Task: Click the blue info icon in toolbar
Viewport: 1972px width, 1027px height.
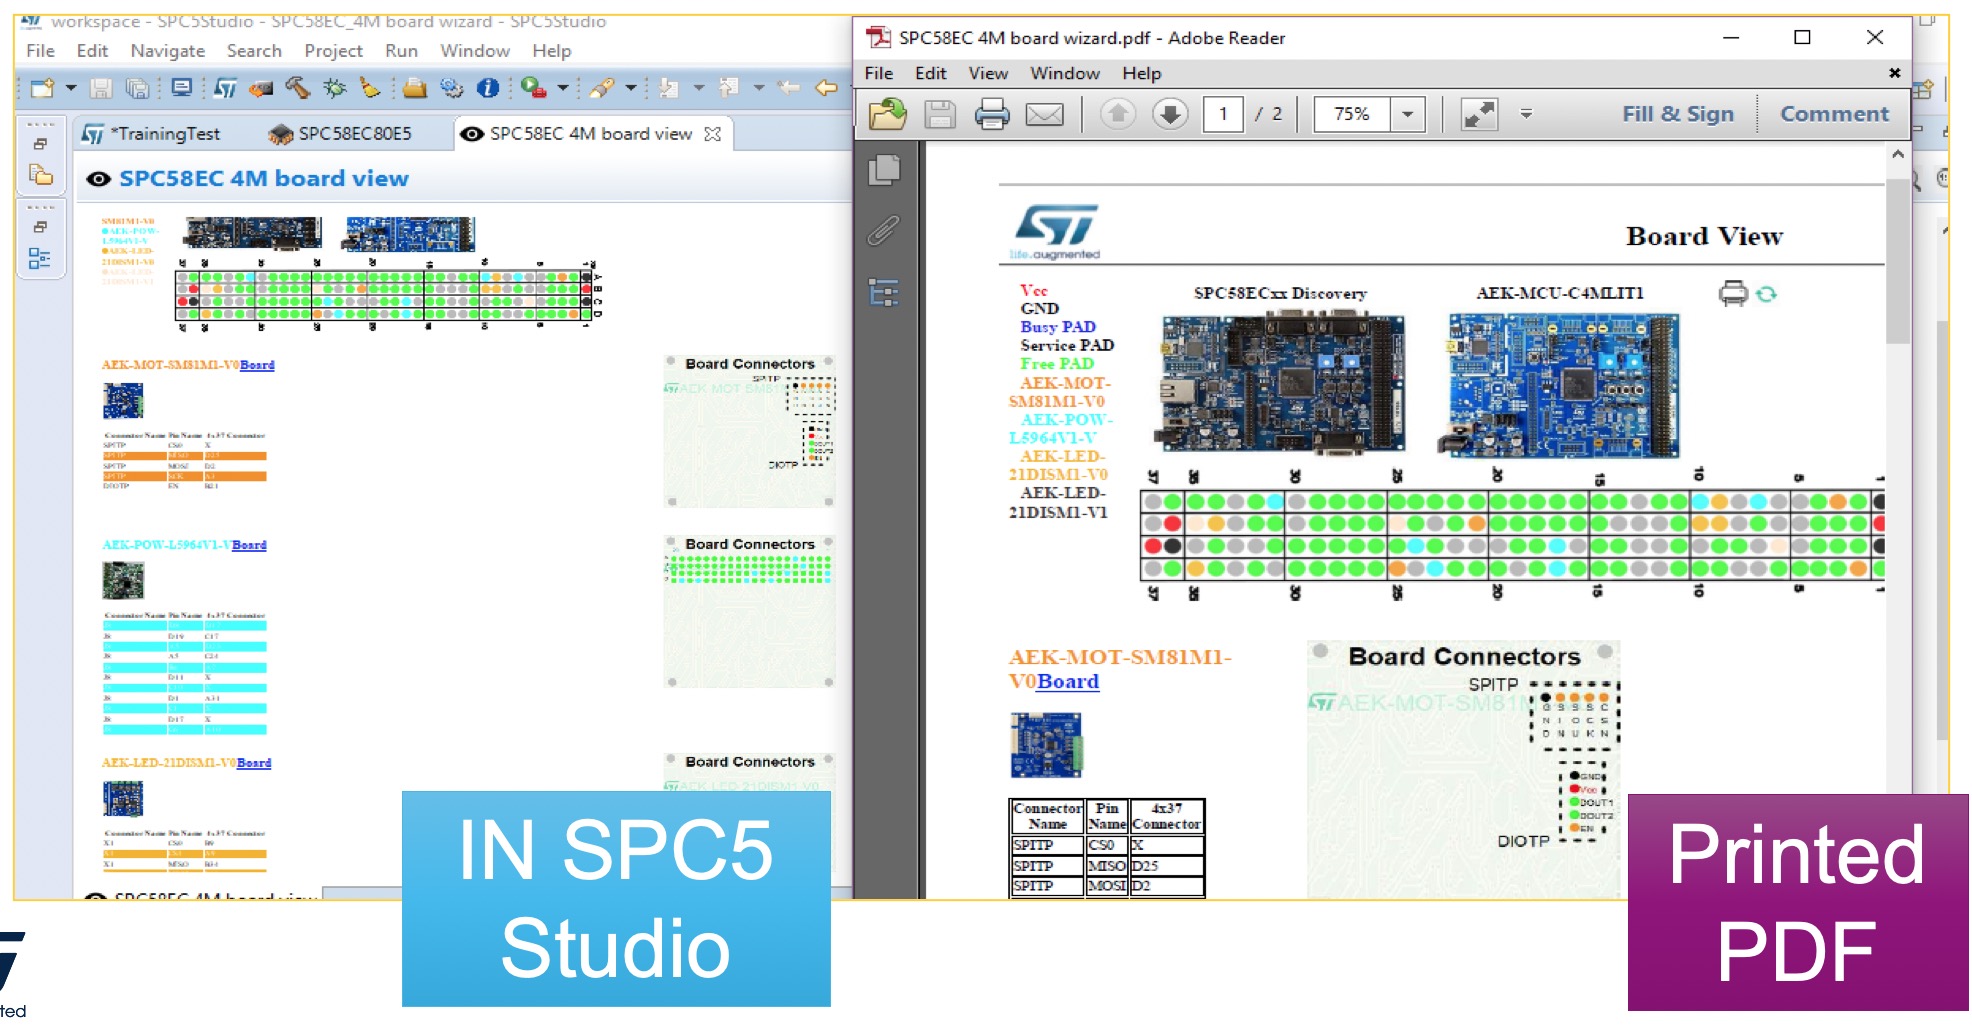Action: point(488,88)
